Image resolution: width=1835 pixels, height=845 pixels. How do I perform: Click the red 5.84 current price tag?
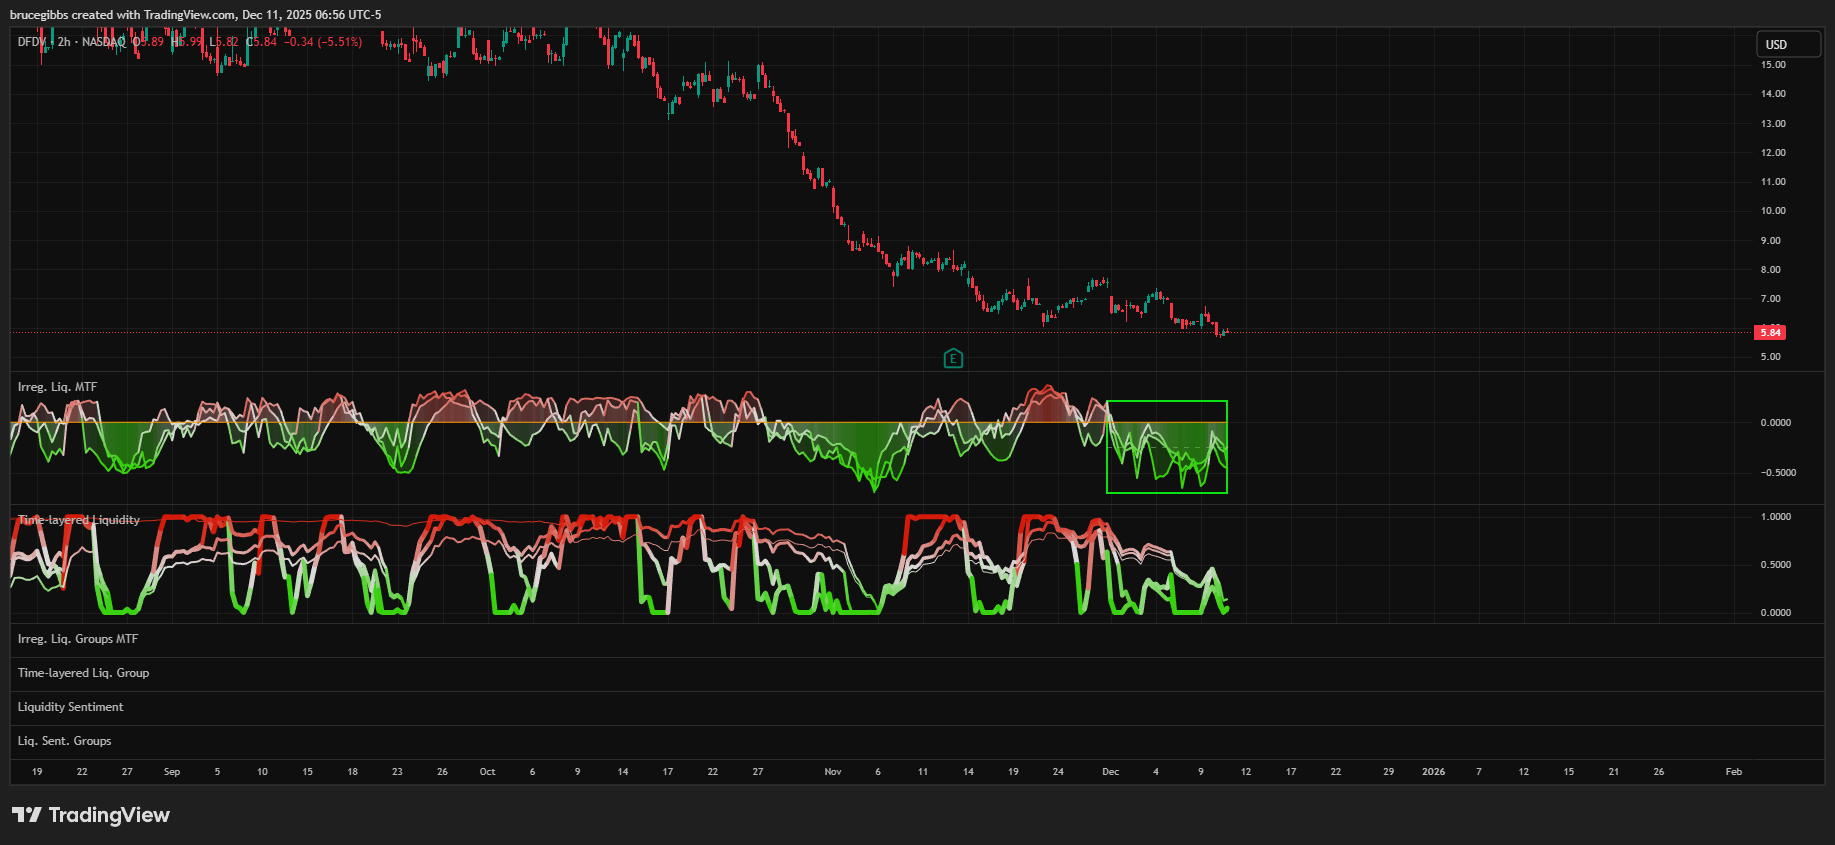1770,332
